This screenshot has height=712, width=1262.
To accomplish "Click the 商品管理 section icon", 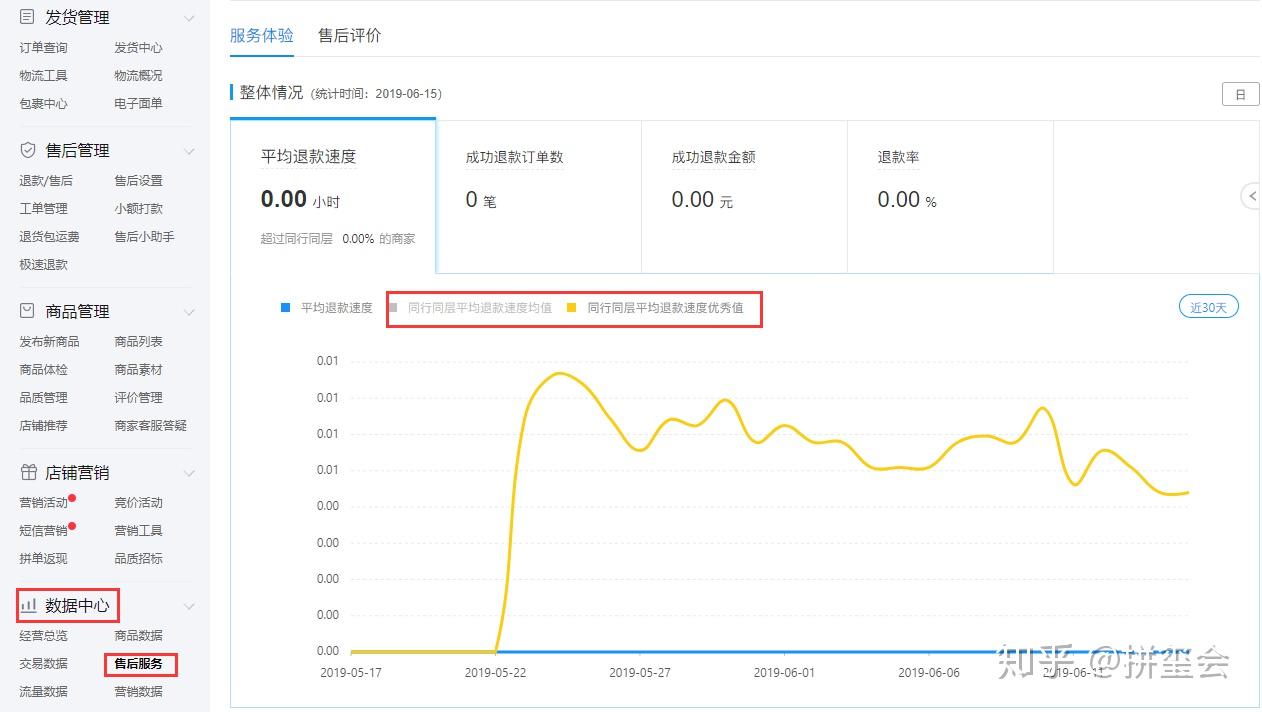I will point(28,311).
